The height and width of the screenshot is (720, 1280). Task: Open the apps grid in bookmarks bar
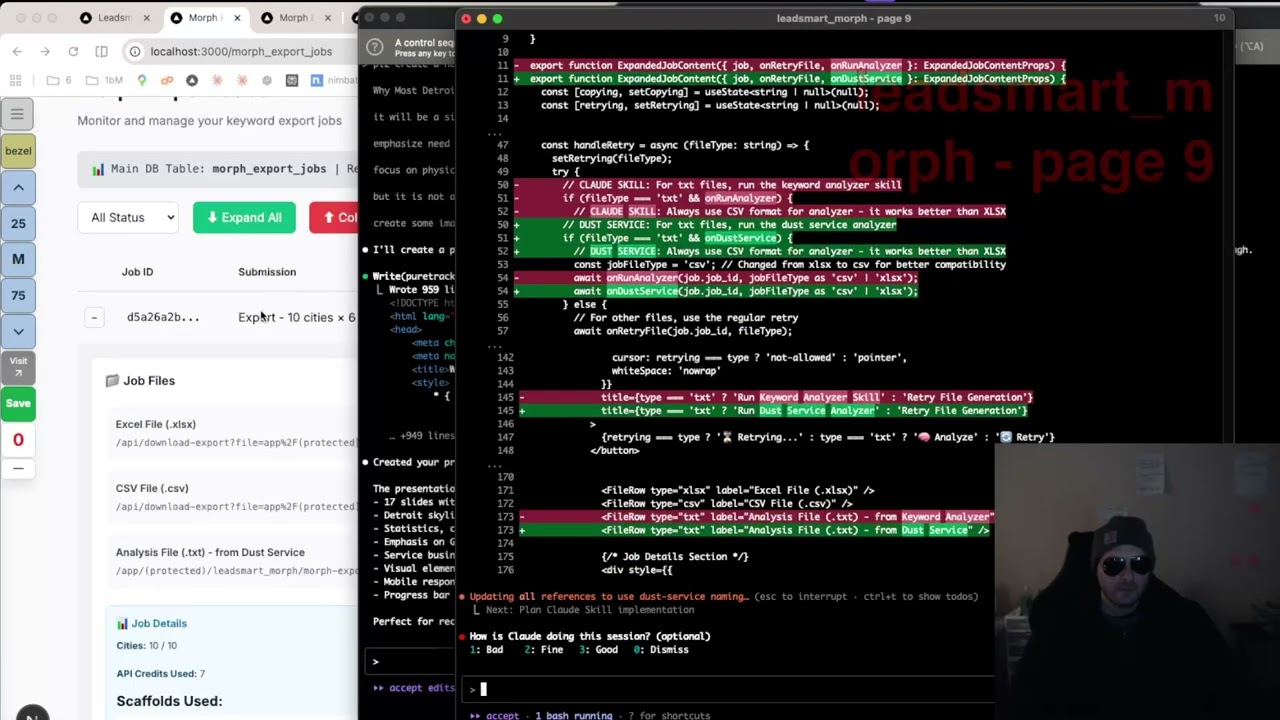point(16,80)
